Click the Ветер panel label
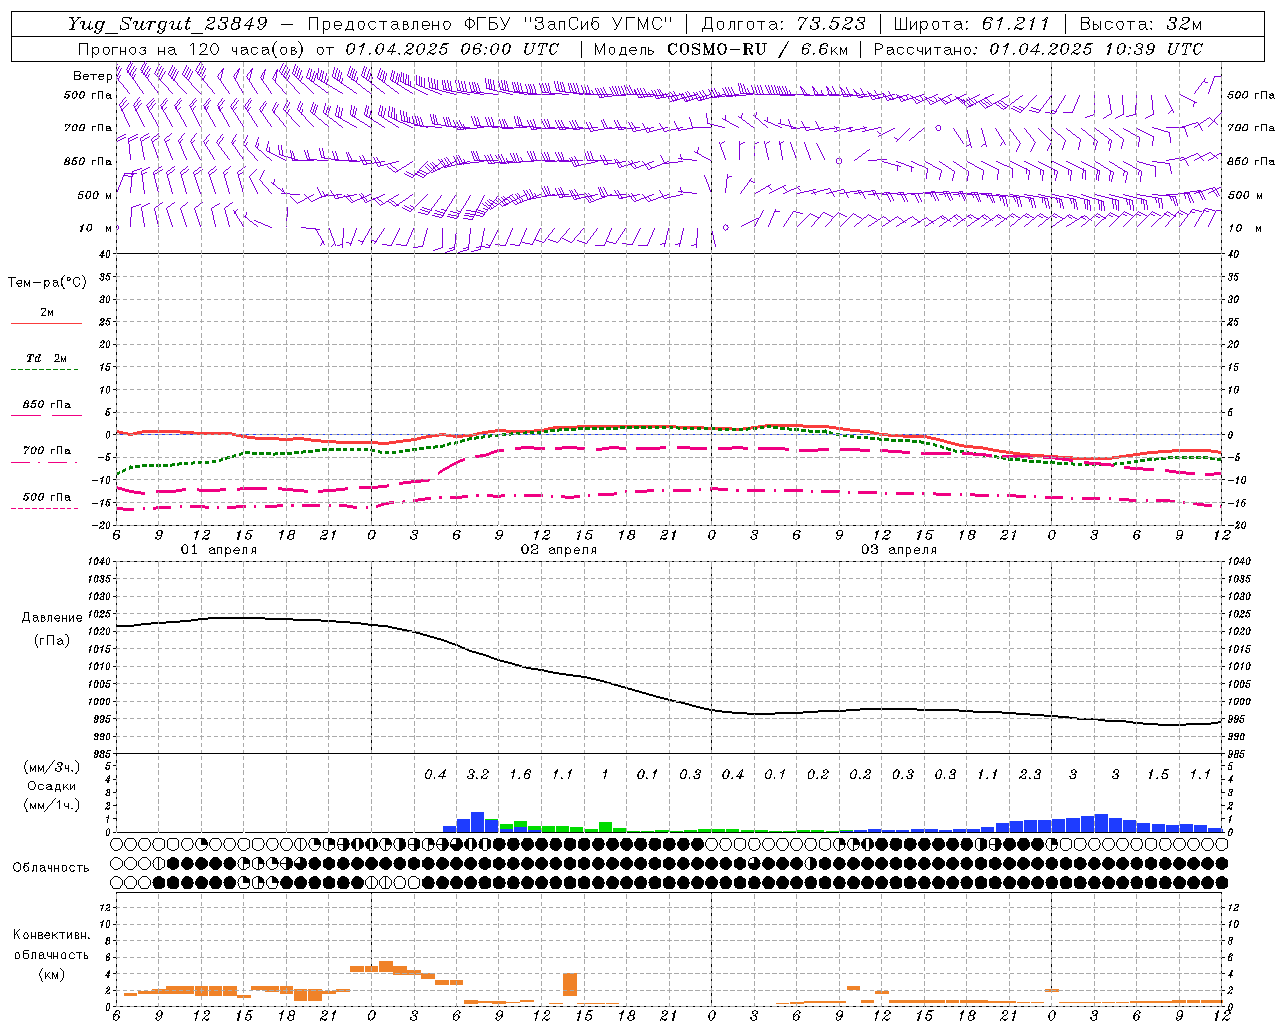 [x=92, y=76]
